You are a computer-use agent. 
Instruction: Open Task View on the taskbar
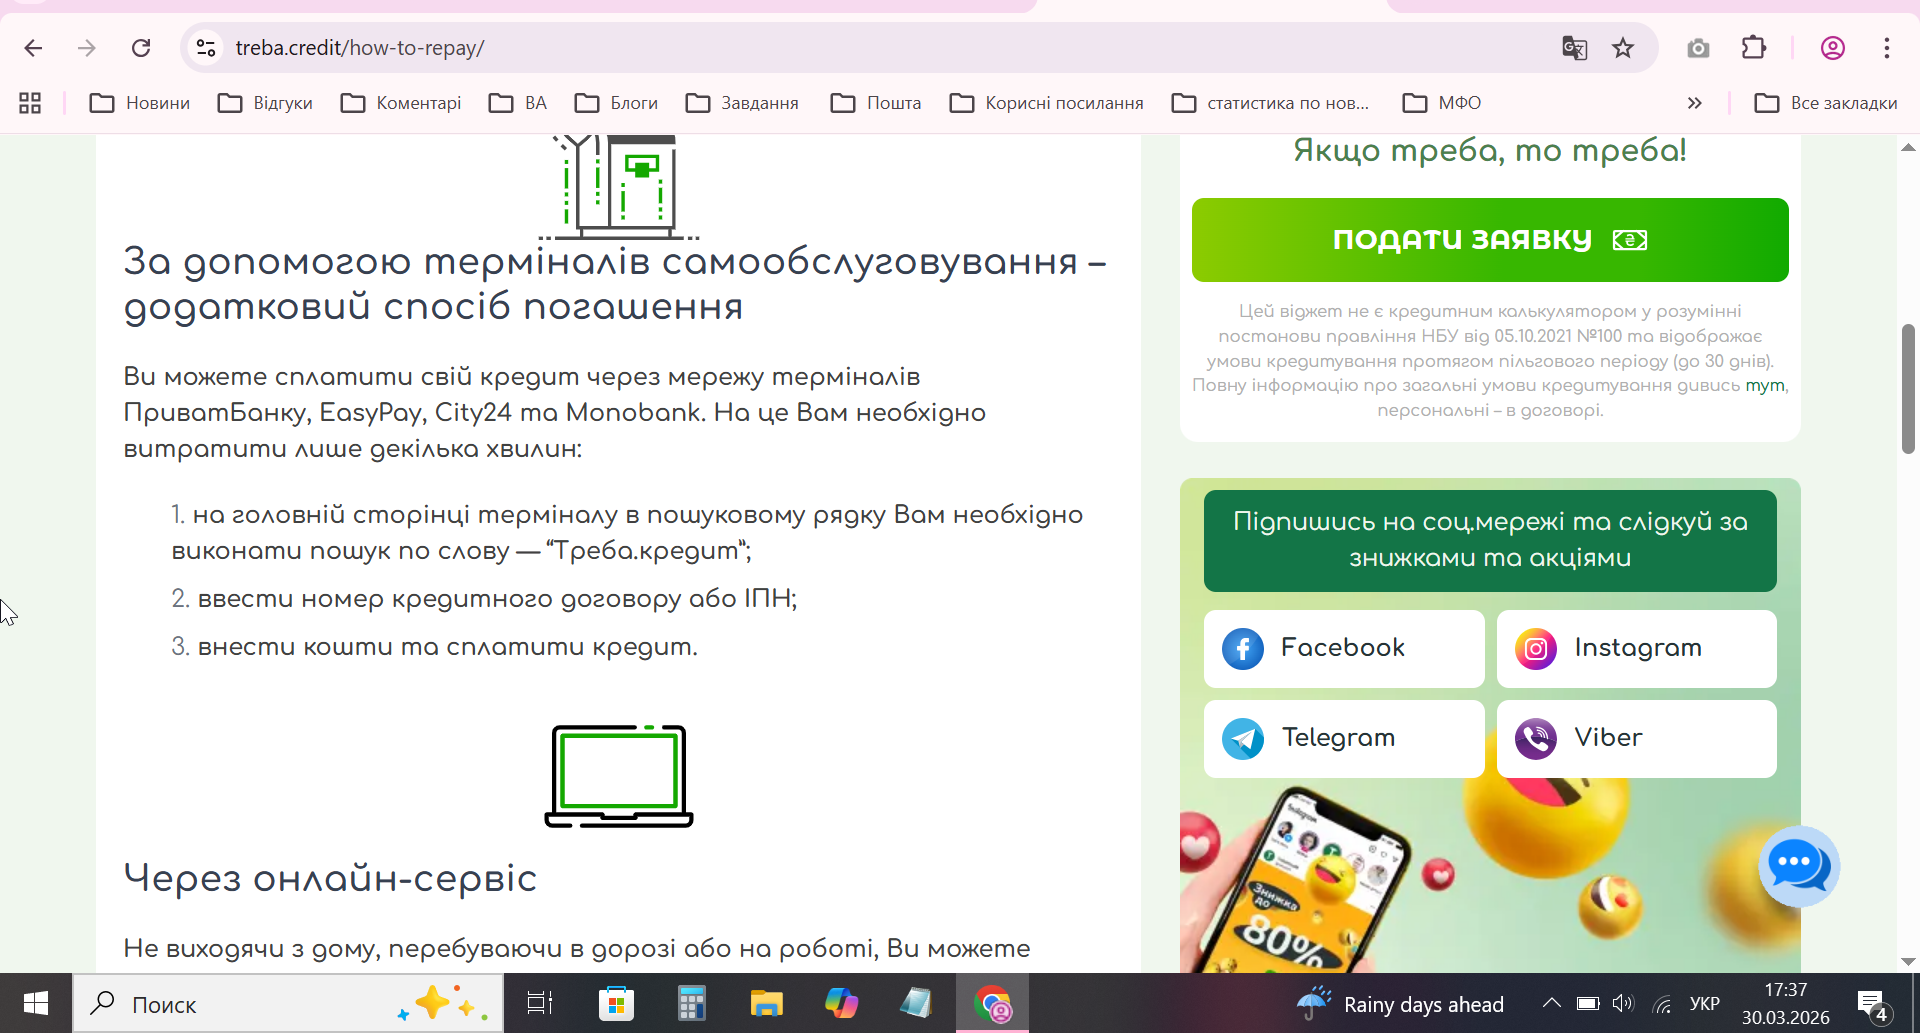point(540,1003)
